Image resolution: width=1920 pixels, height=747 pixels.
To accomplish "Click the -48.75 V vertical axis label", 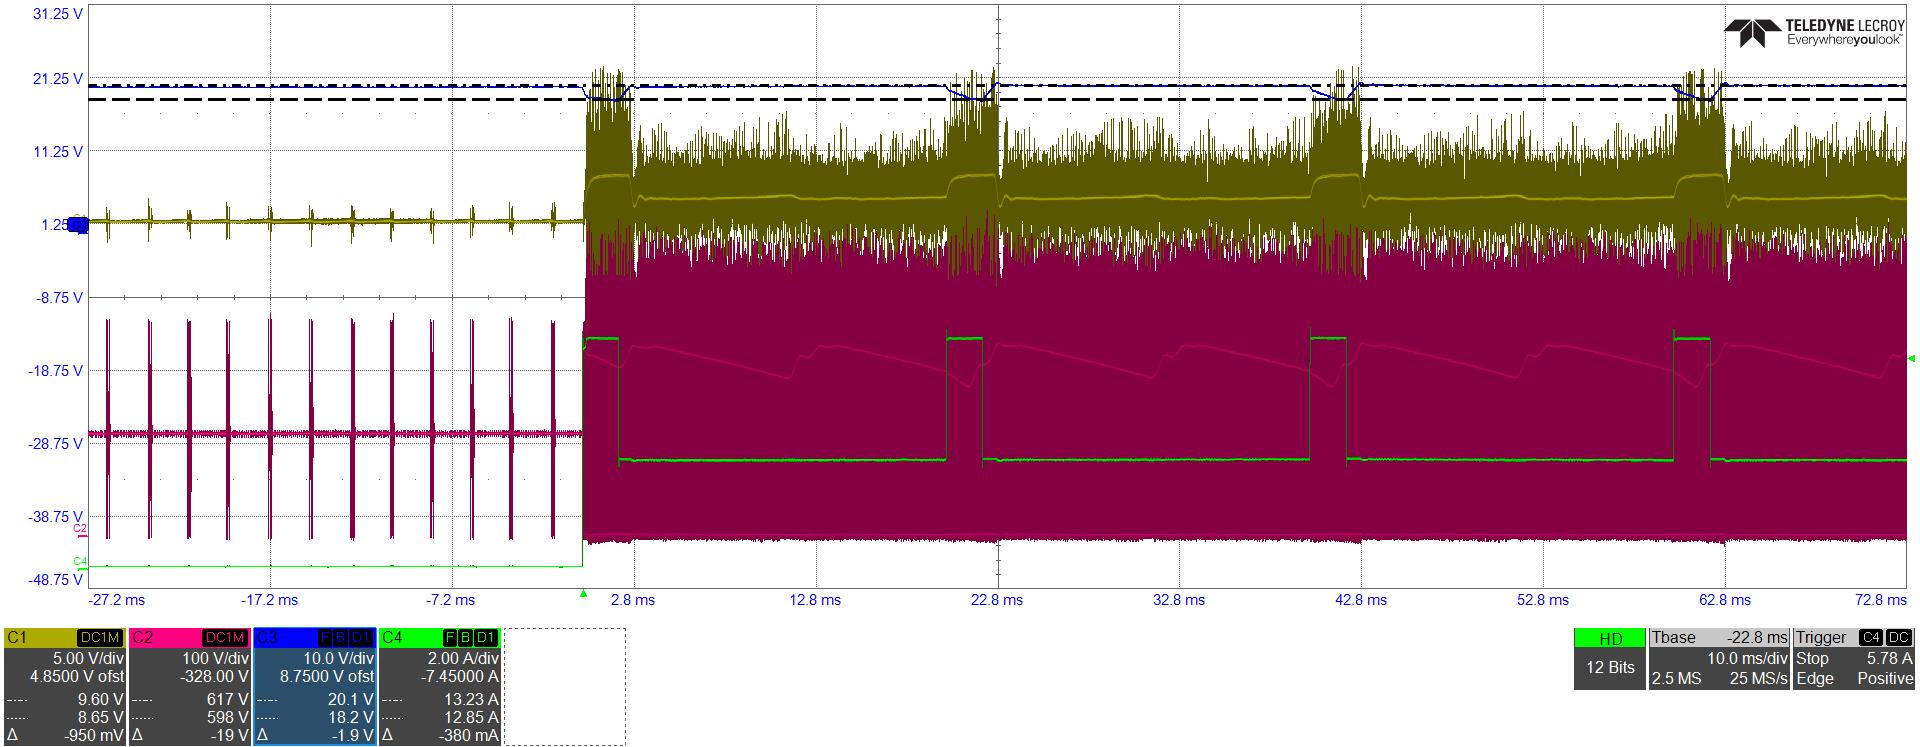I will coord(56,579).
